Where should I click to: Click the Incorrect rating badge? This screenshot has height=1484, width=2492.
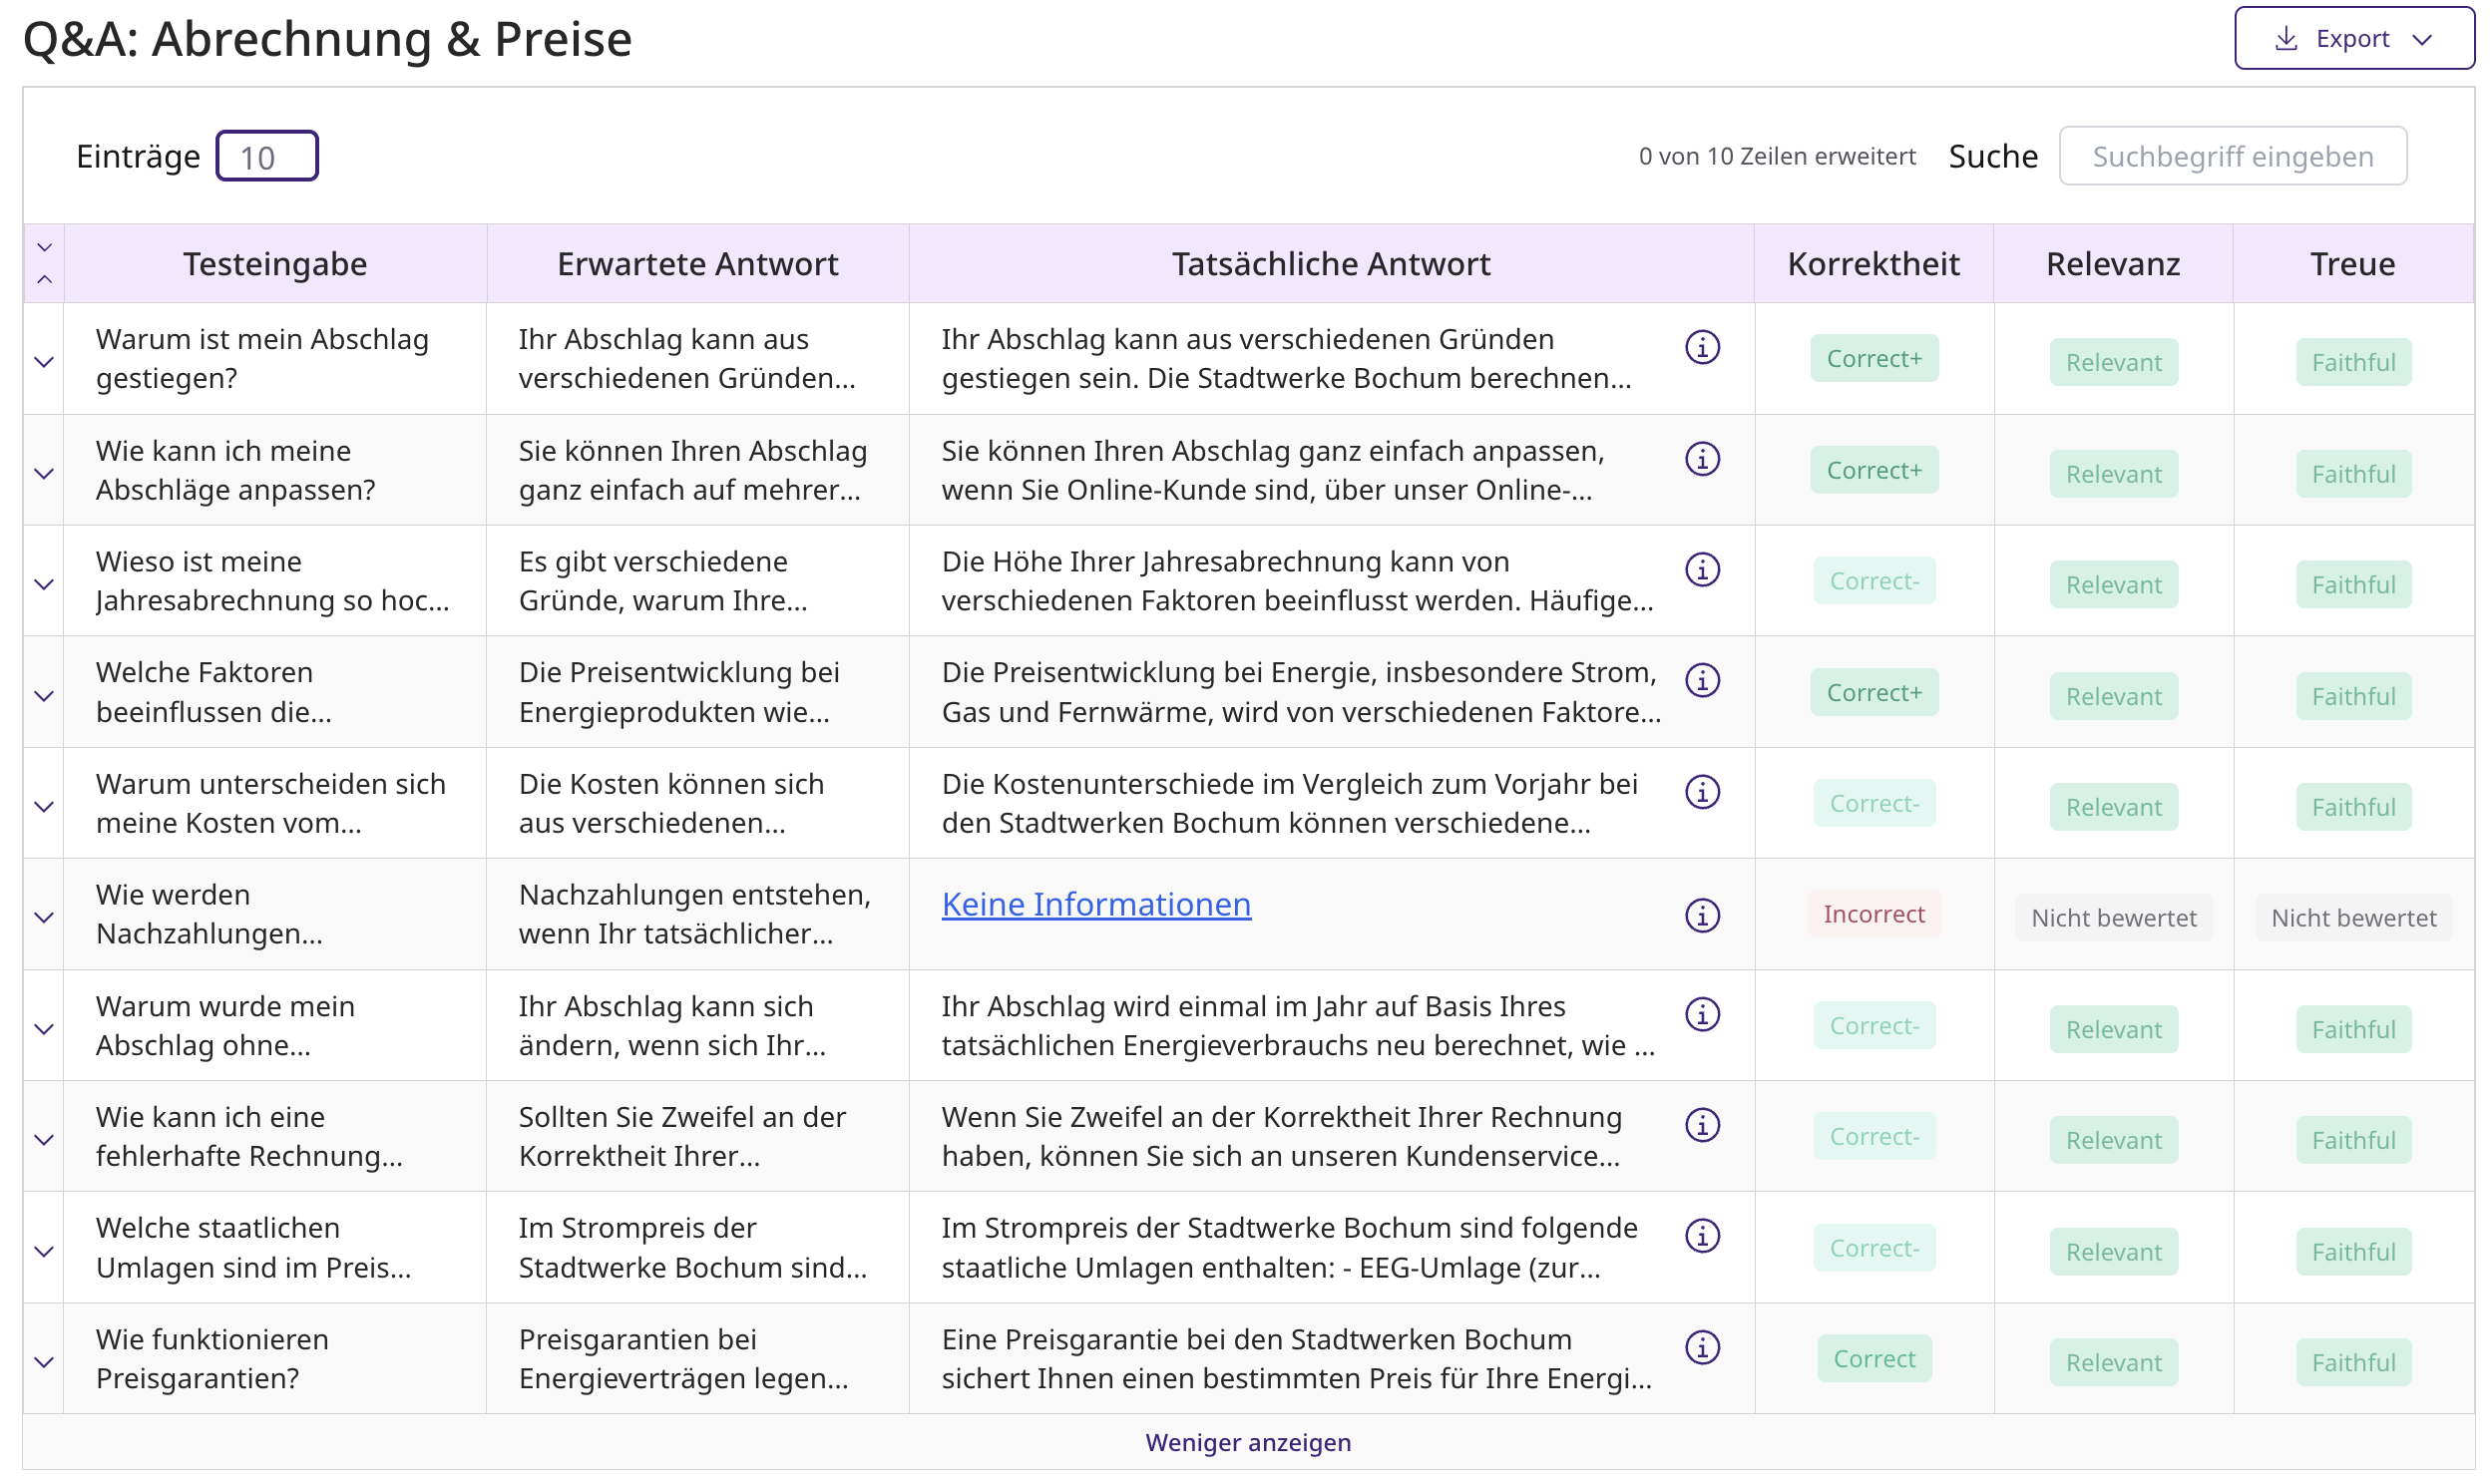(1873, 915)
